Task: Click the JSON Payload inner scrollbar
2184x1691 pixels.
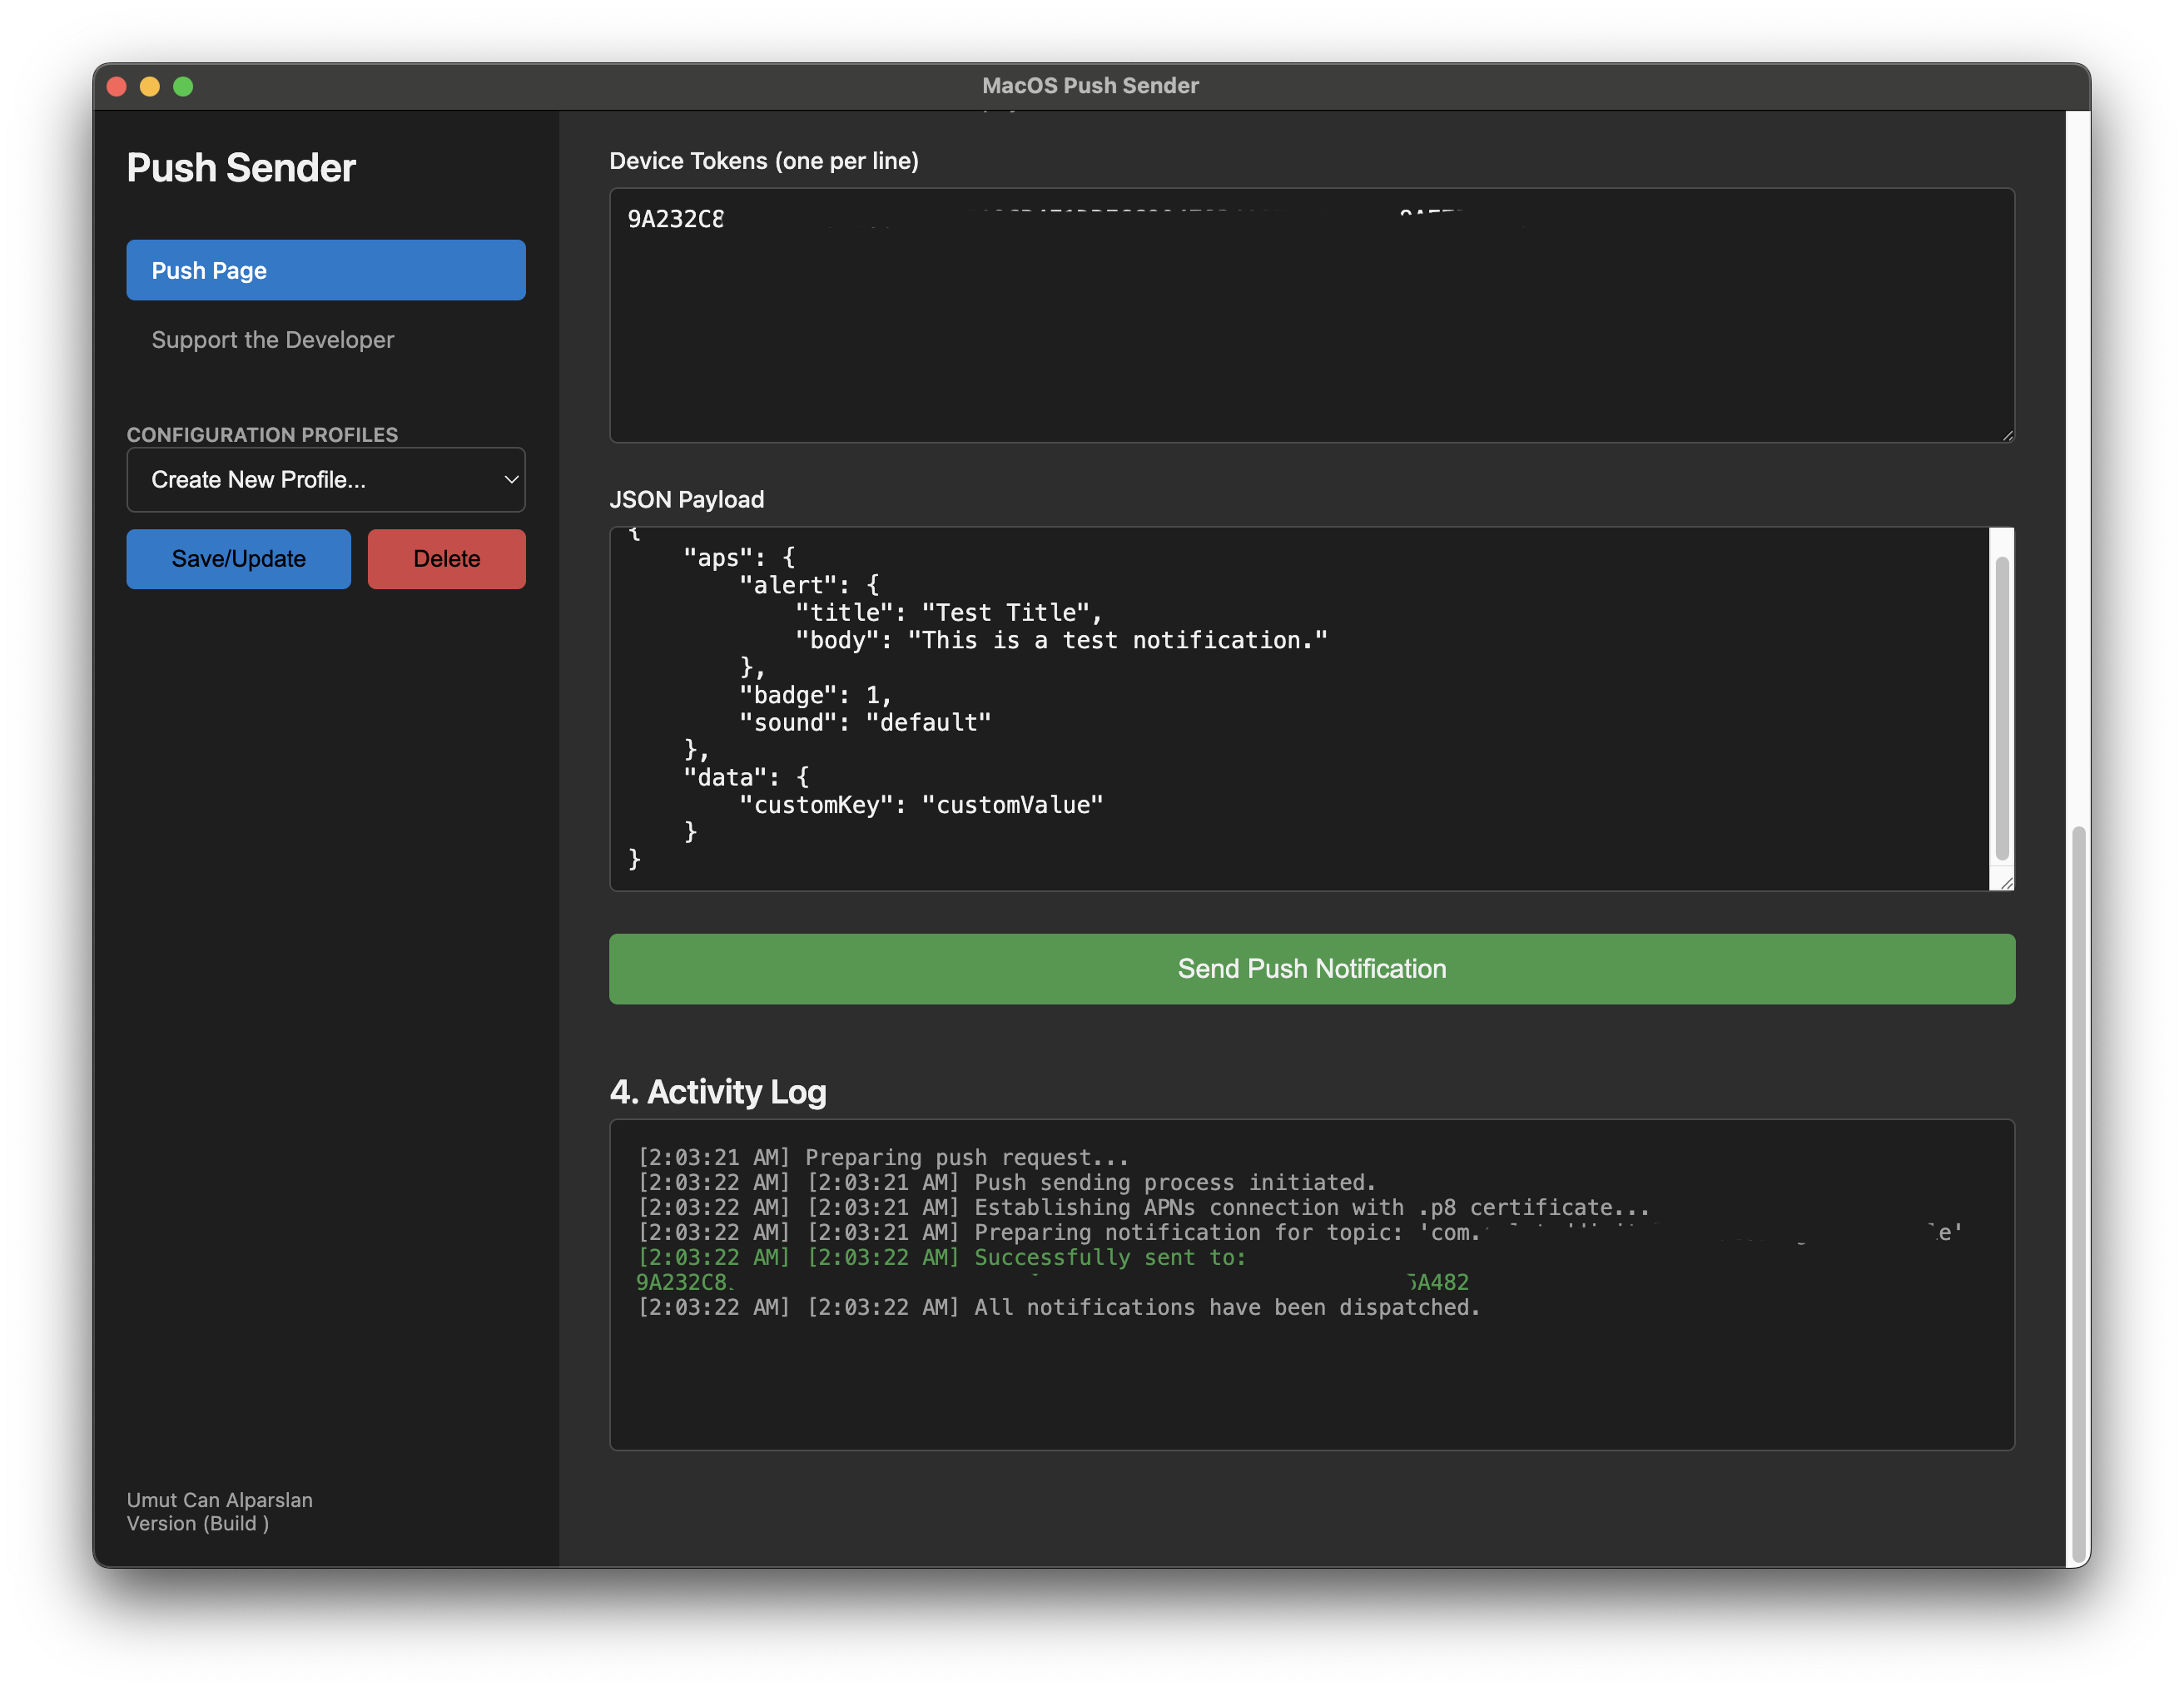Action: pyautogui.click(x=2001, y=708)
